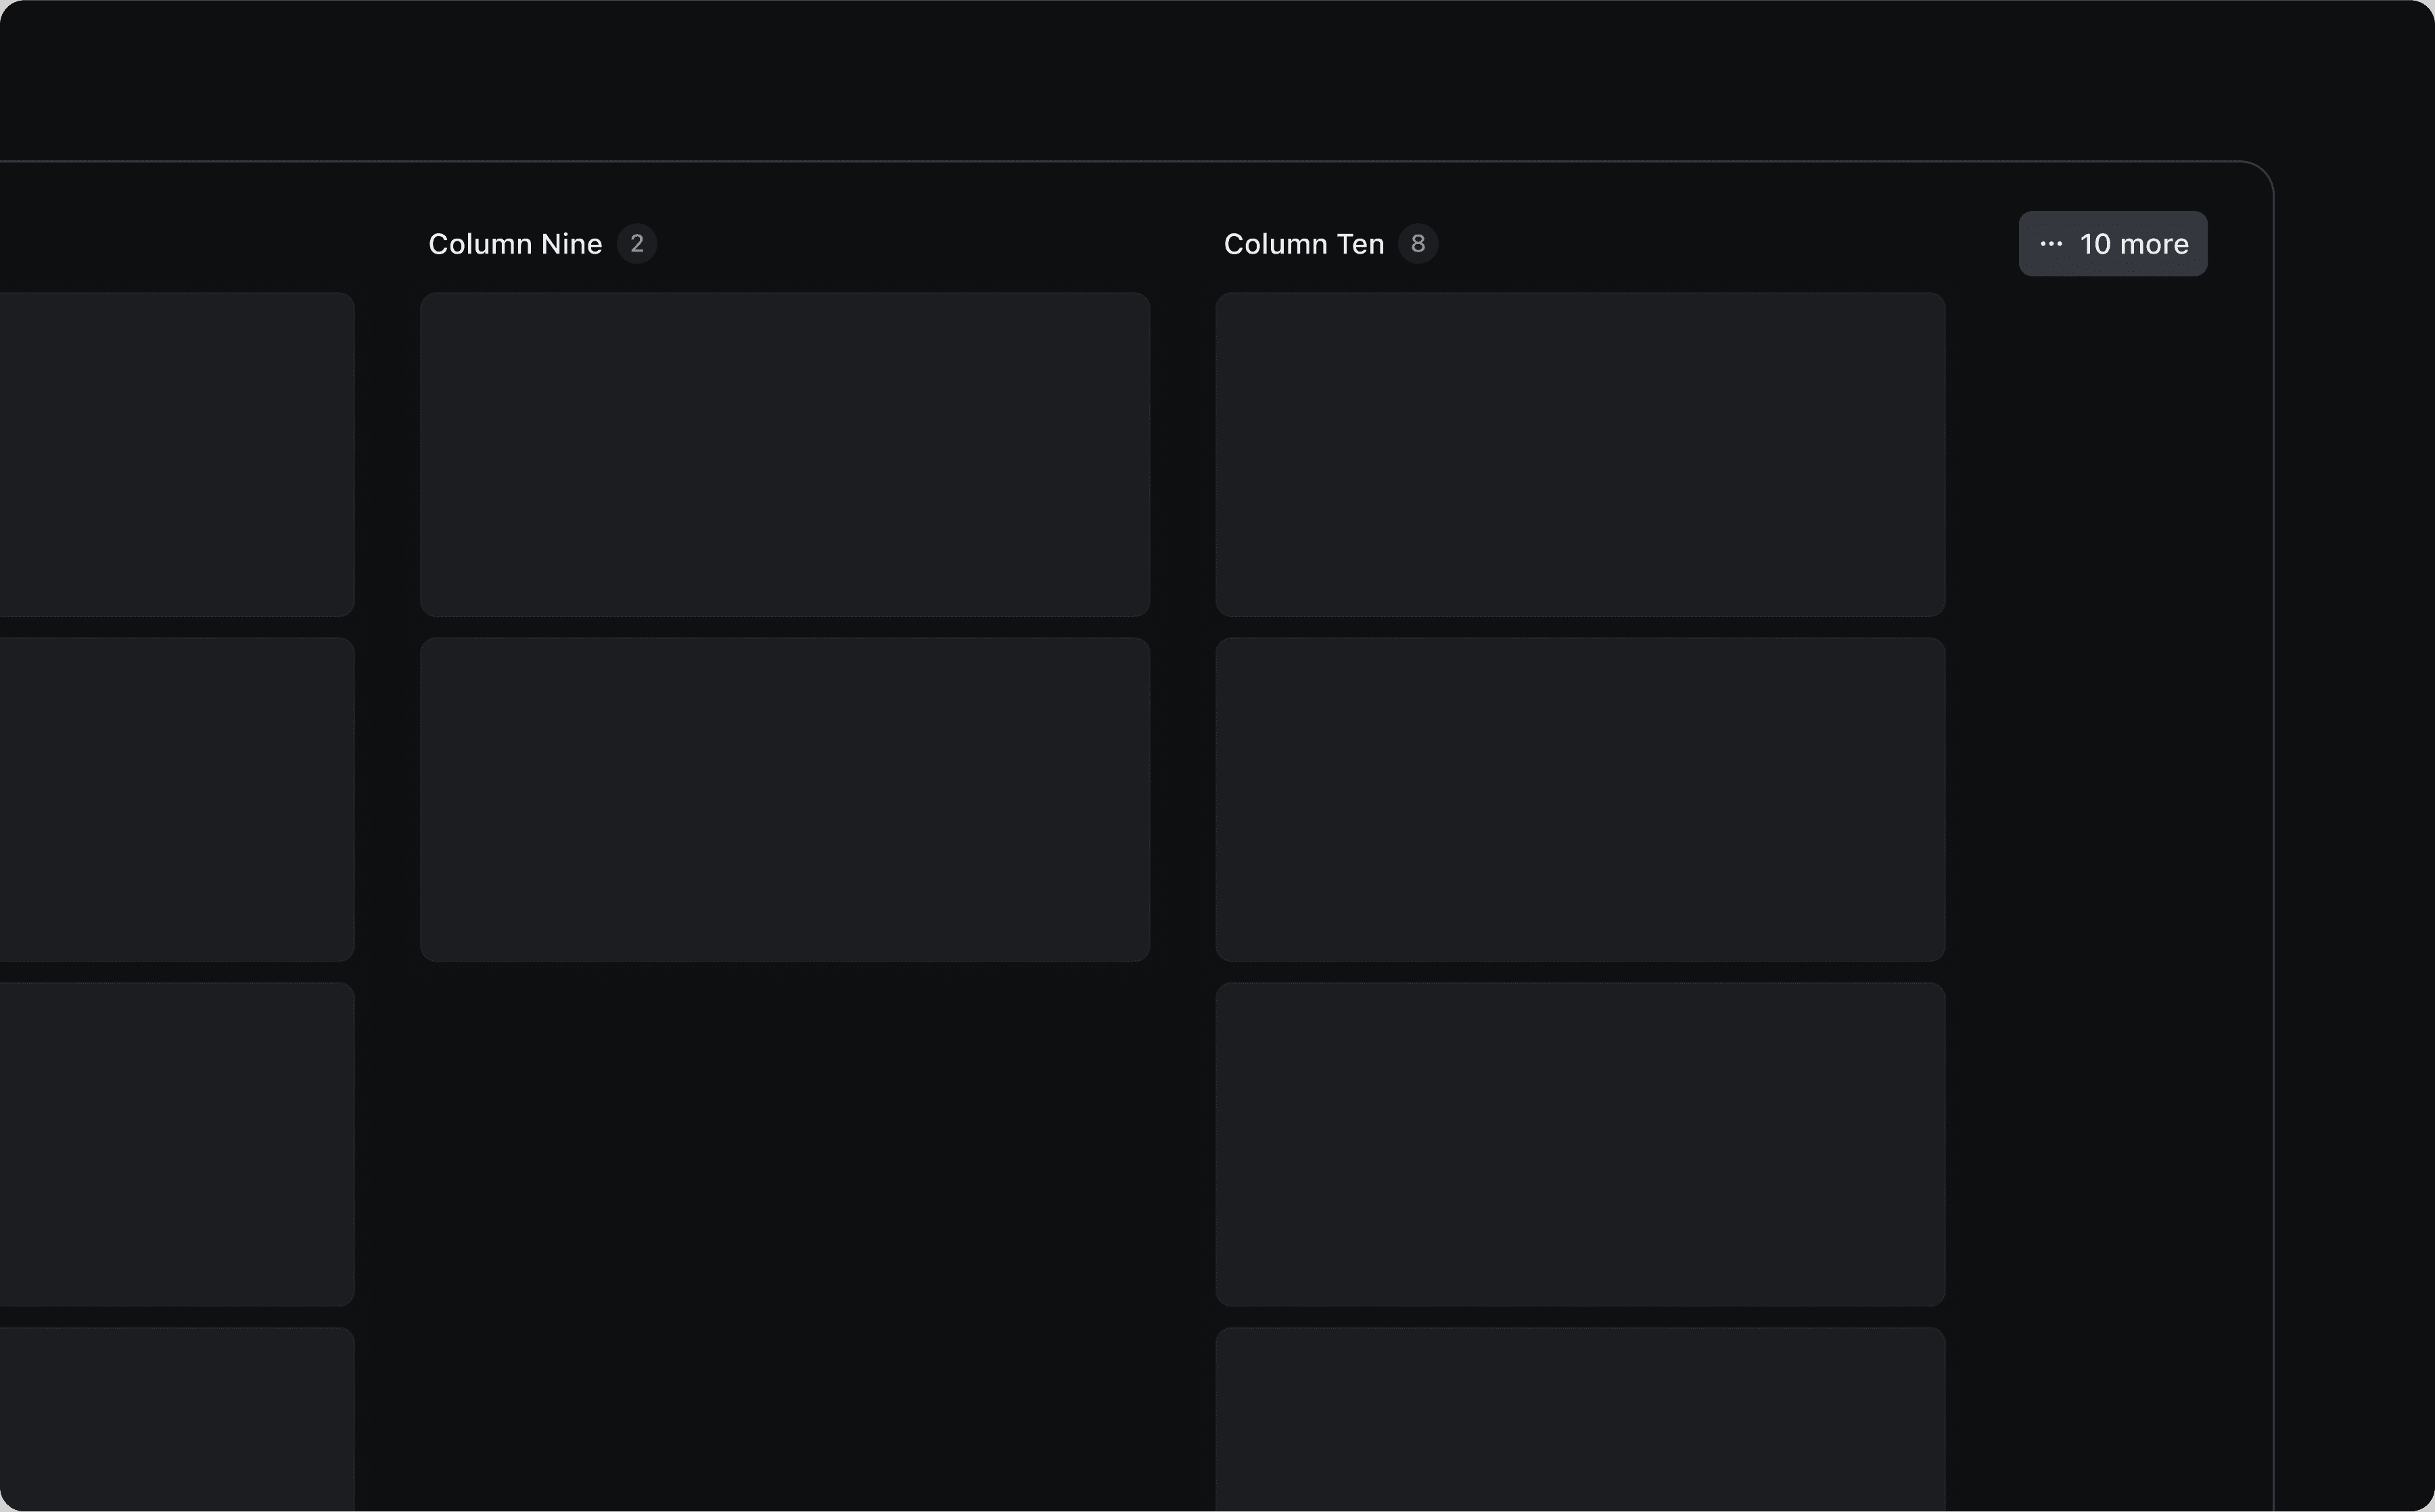Select the second card in Column Ten
The height and width of the screenshot is (1512, 2435).
click(1580, 799)
